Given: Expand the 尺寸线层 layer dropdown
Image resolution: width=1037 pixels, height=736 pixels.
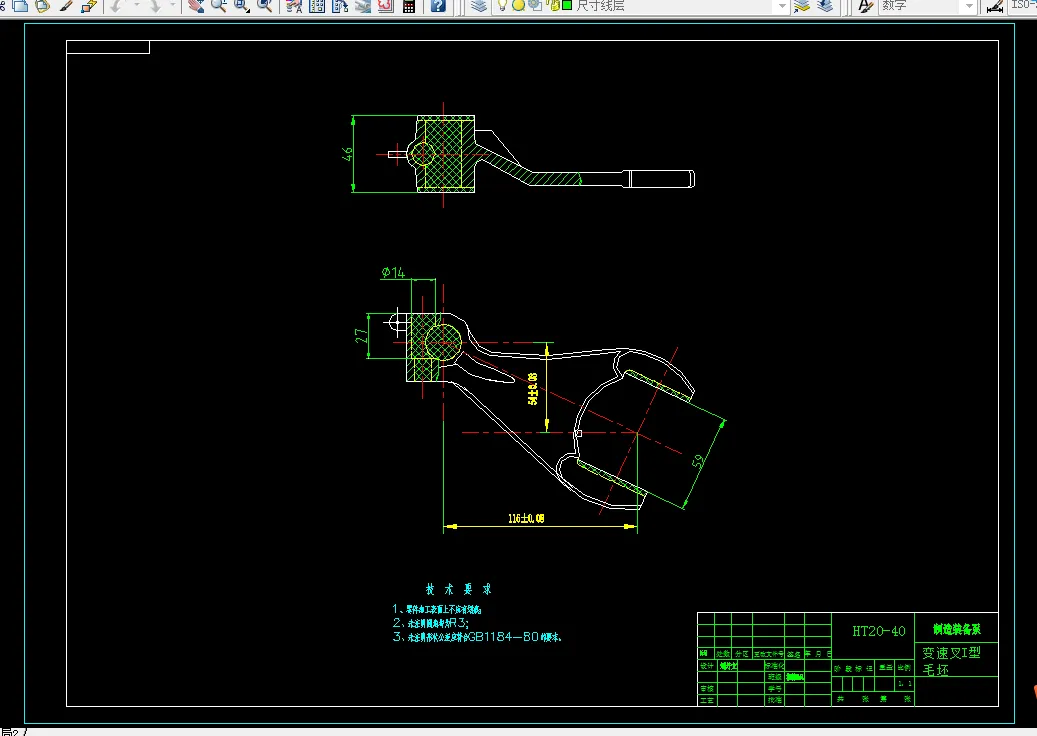Looking at the screenshot, I should point(782,6).
